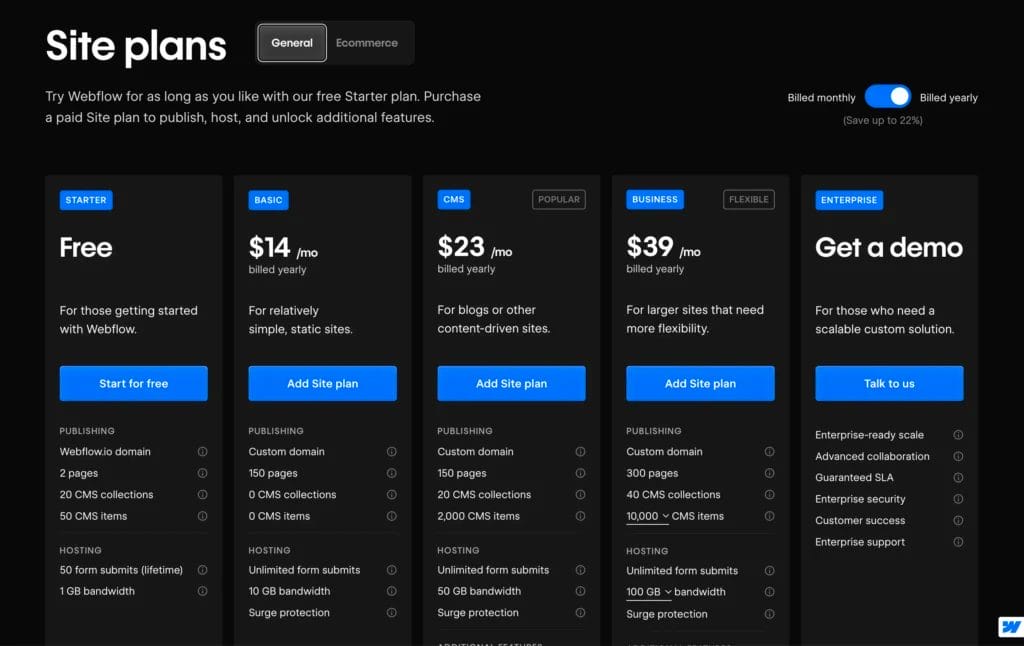Screen dimensions: 1024x646
Task: Select the General tab
Action: pos(291,42)
